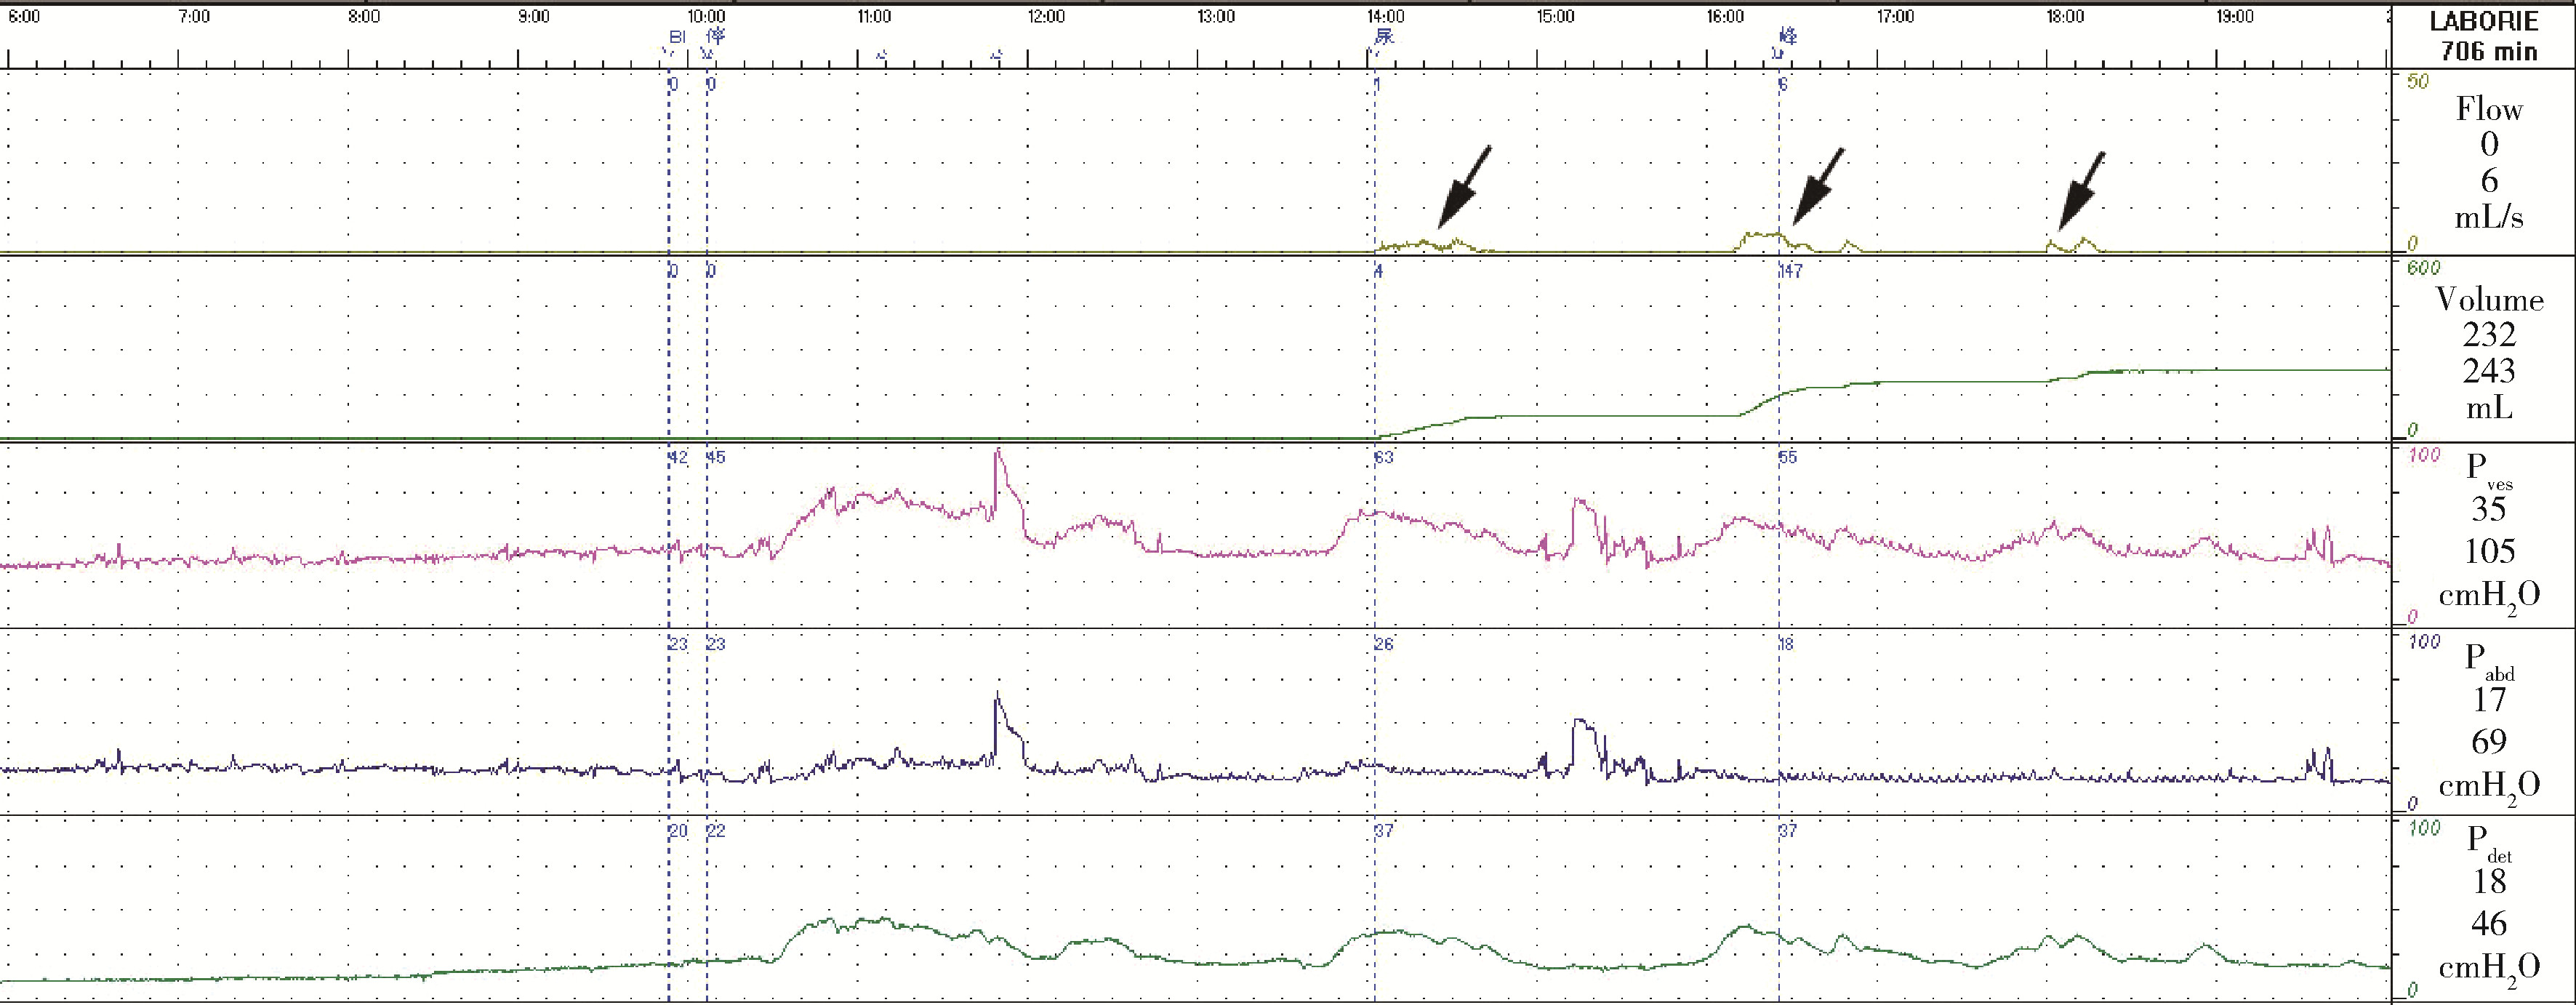This screenshot has width=2576, height=1005.
Task: Select the Volume channel label
Action: coord(2488,299)
